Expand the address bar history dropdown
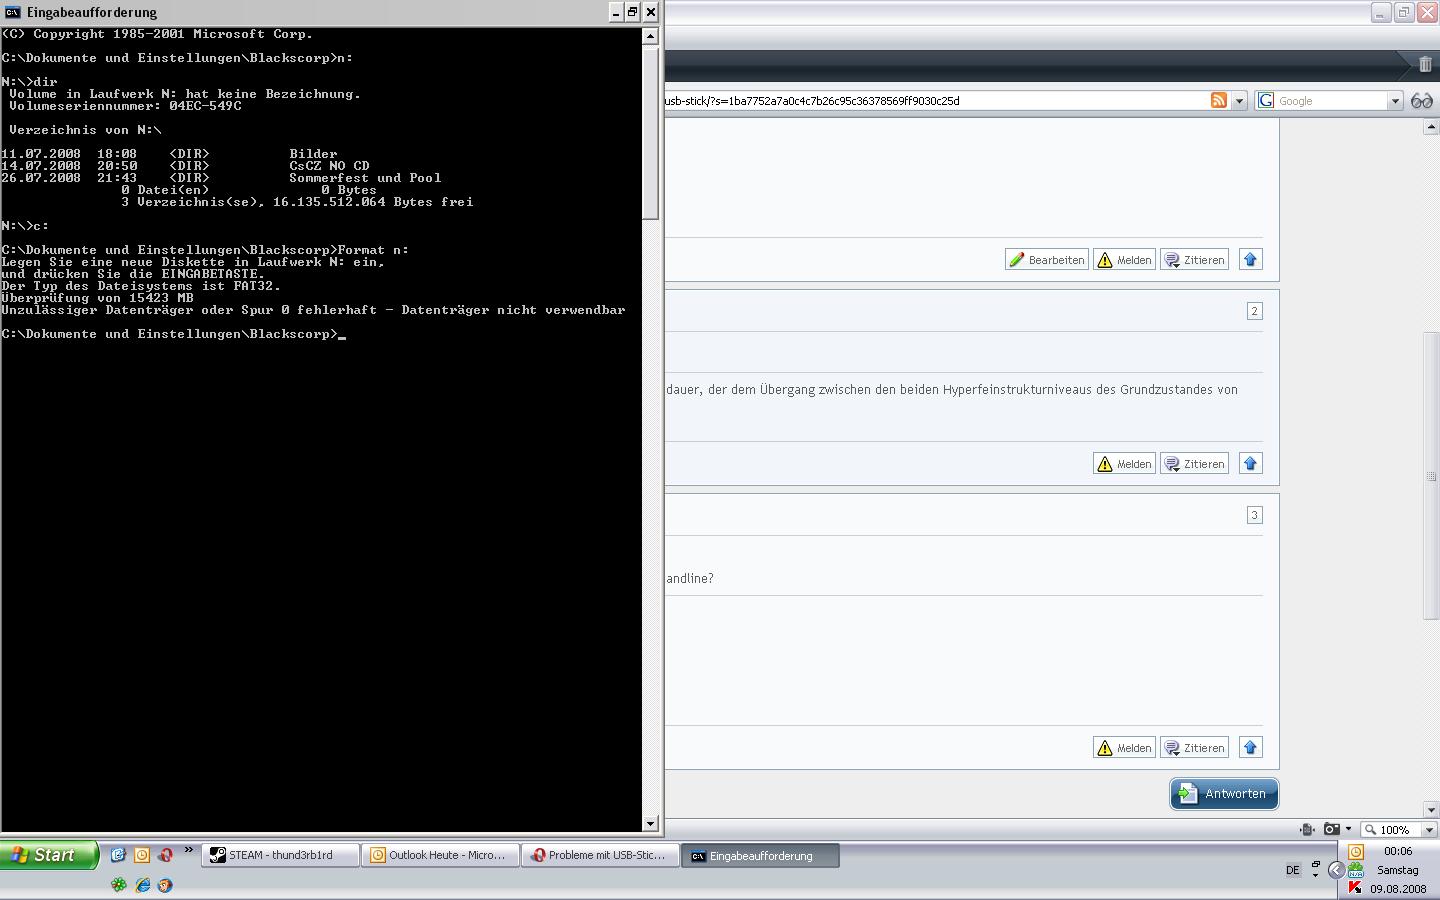The height and width of the screenshot is (900, 1440). click(1239, 101)
